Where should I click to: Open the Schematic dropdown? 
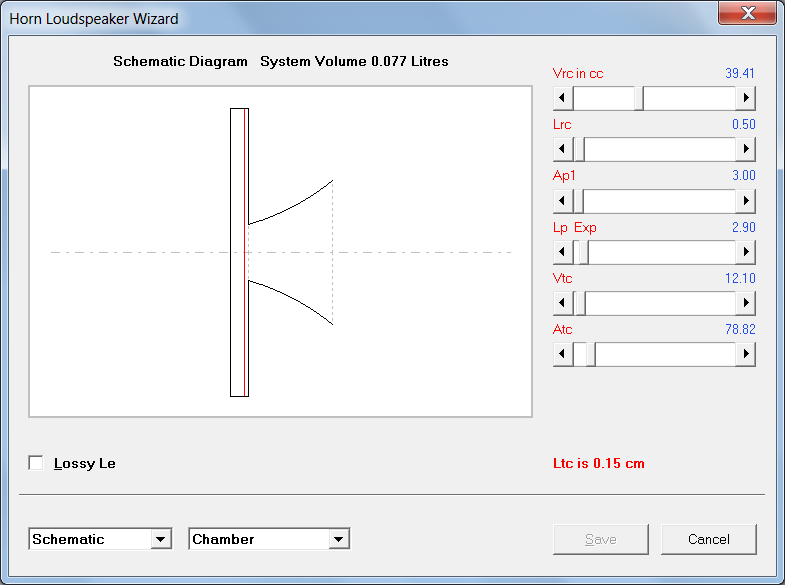click(160, 539)
